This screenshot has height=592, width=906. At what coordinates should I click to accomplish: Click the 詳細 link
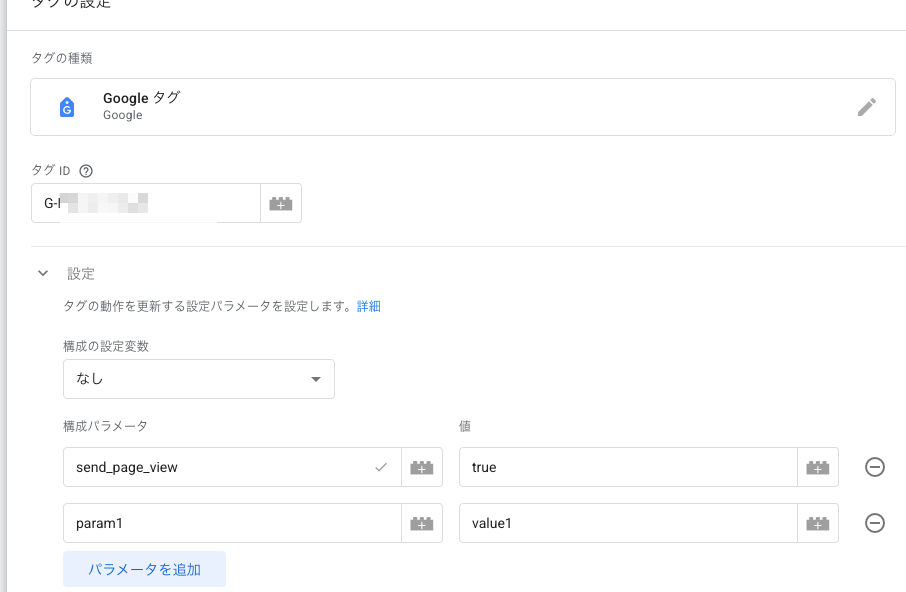pyautogui.click(x=369, y=306)
